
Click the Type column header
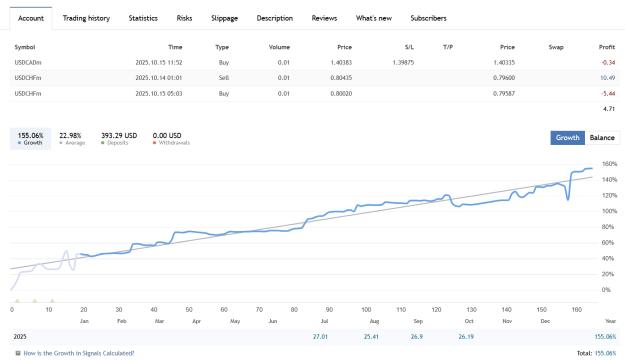pyautogui.click(x=222, y=47)
